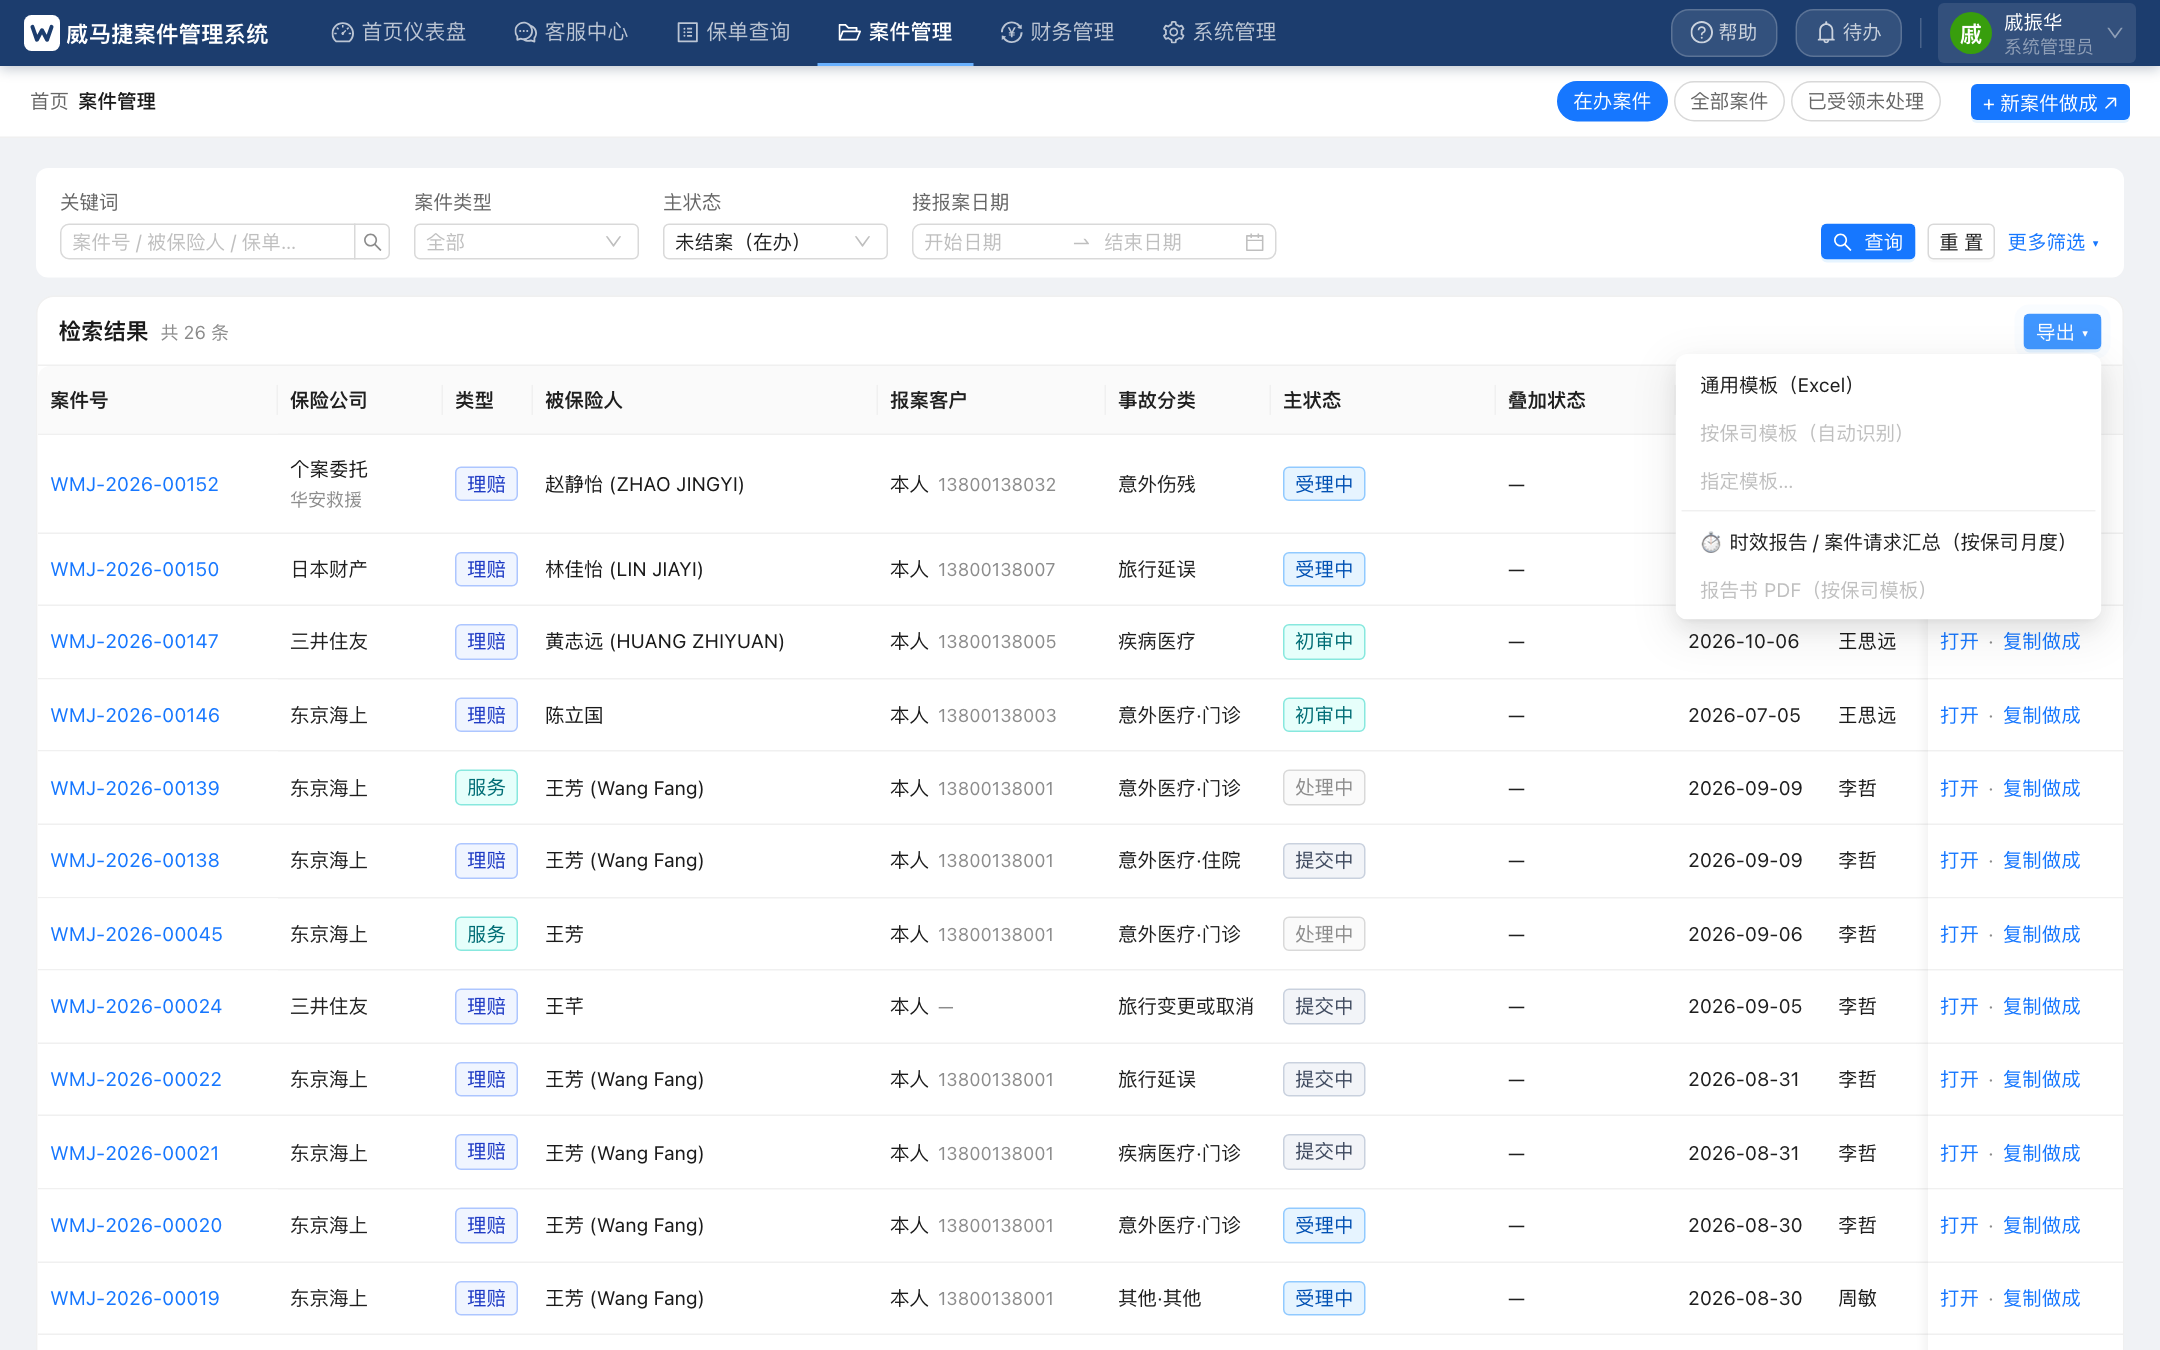Open 首页仪表盘 dashboard nav item
This screenshot has width=2160, height=1350.
tap(399, 33)
